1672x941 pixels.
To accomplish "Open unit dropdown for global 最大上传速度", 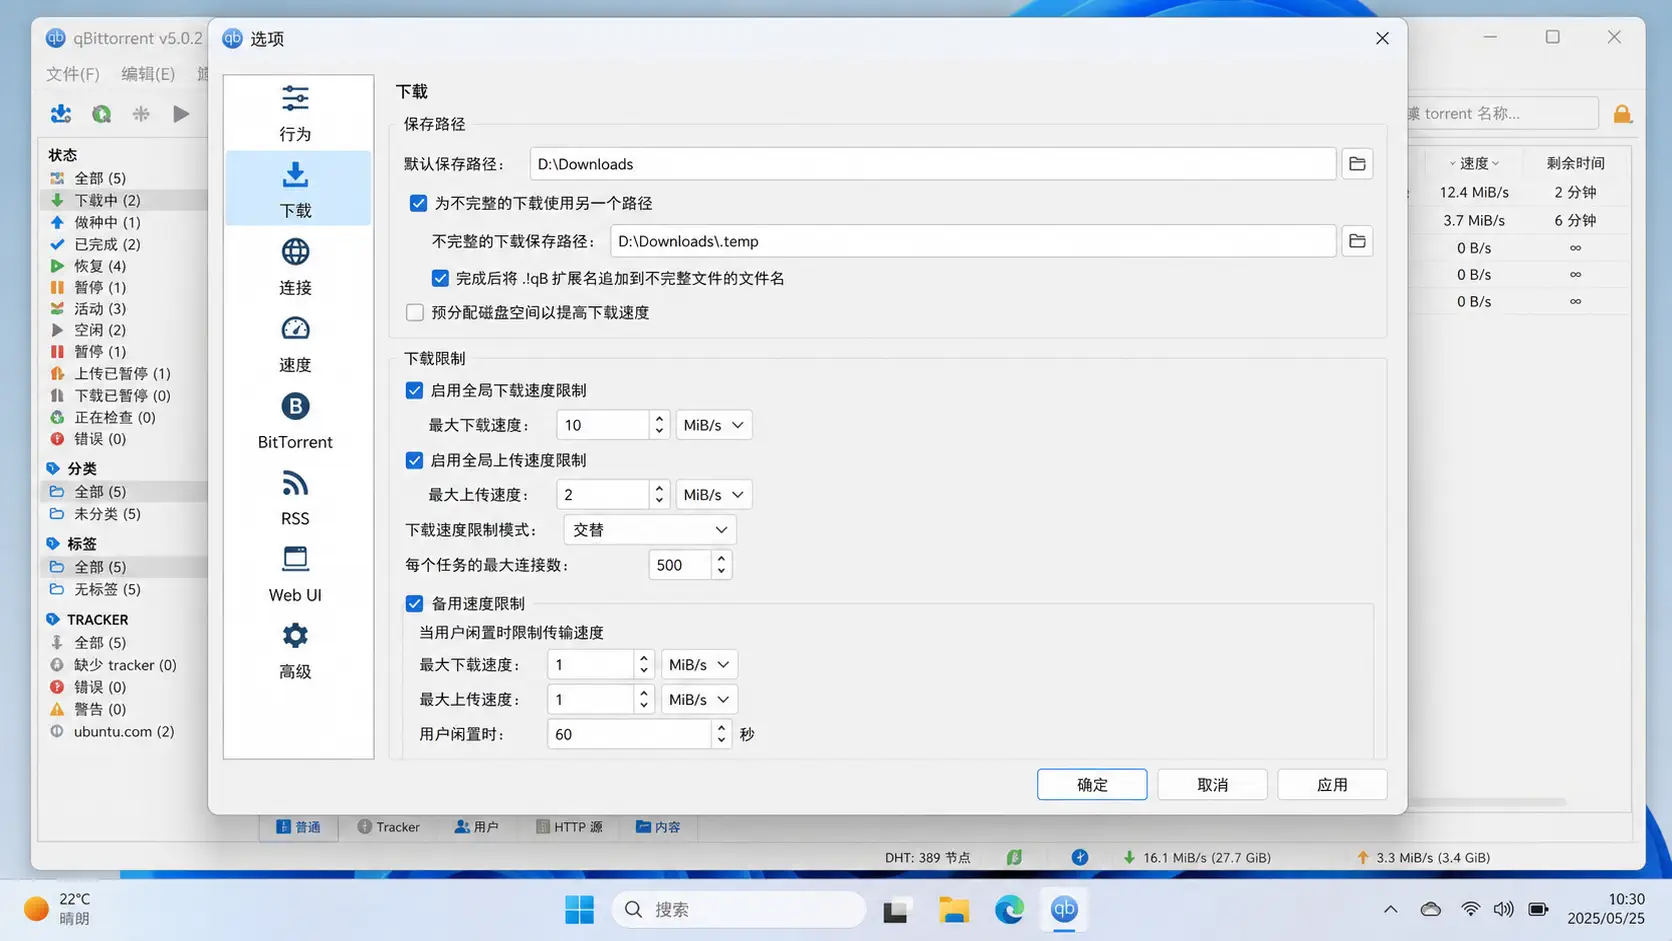I will click(x=713, y=495).
